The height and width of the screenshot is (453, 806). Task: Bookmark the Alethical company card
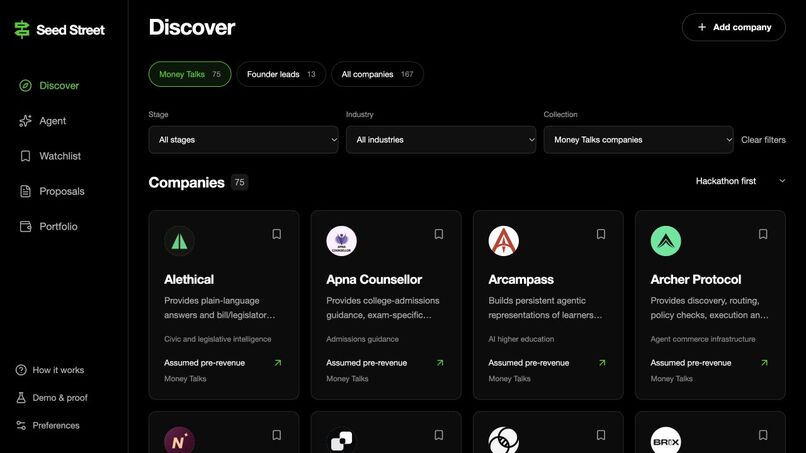click(x=277, y=234)
